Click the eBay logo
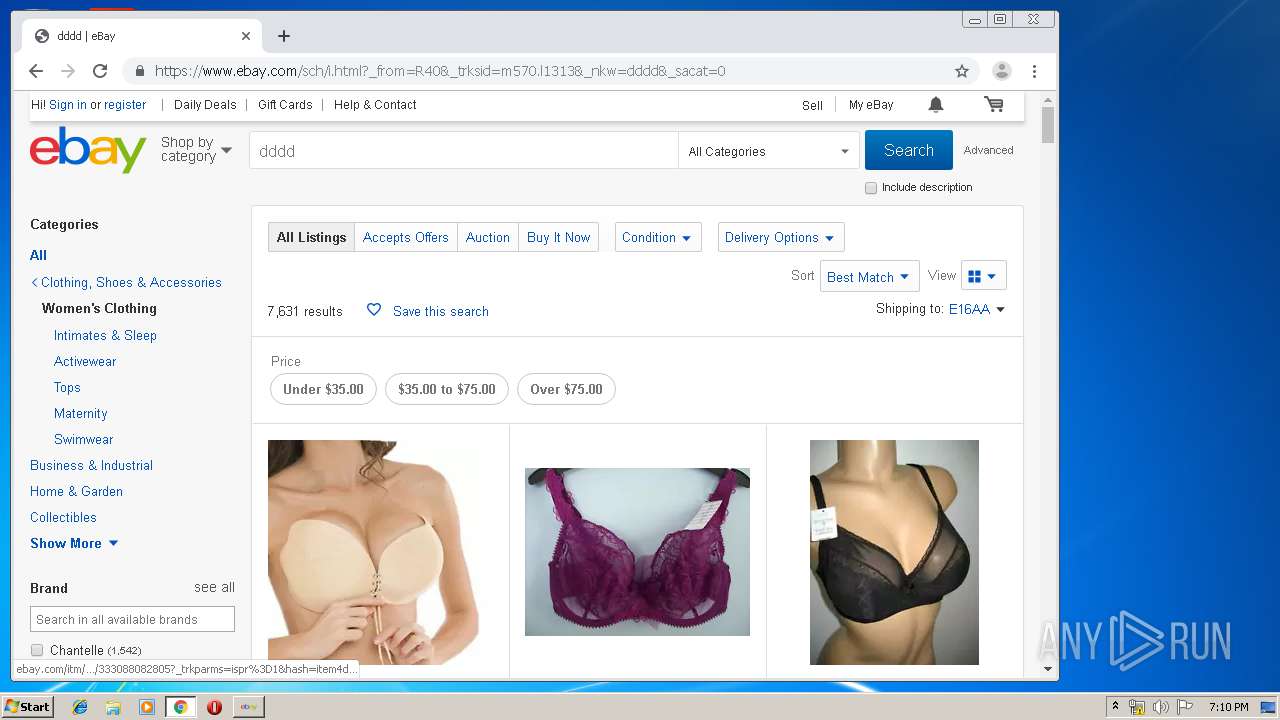Image resolution: width=1280 pixels, height=720 pixels. coord(88,150)
